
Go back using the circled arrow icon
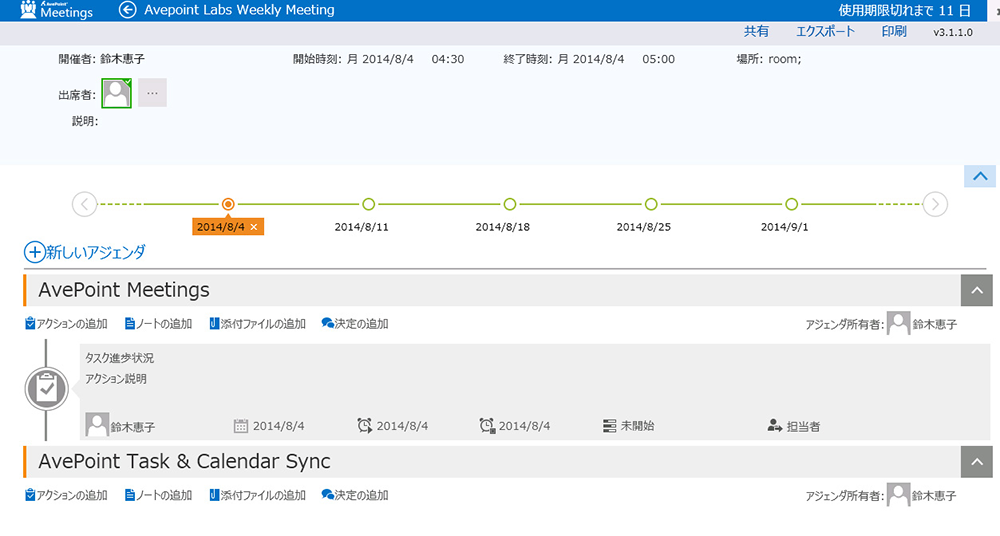tap(128, 10)
